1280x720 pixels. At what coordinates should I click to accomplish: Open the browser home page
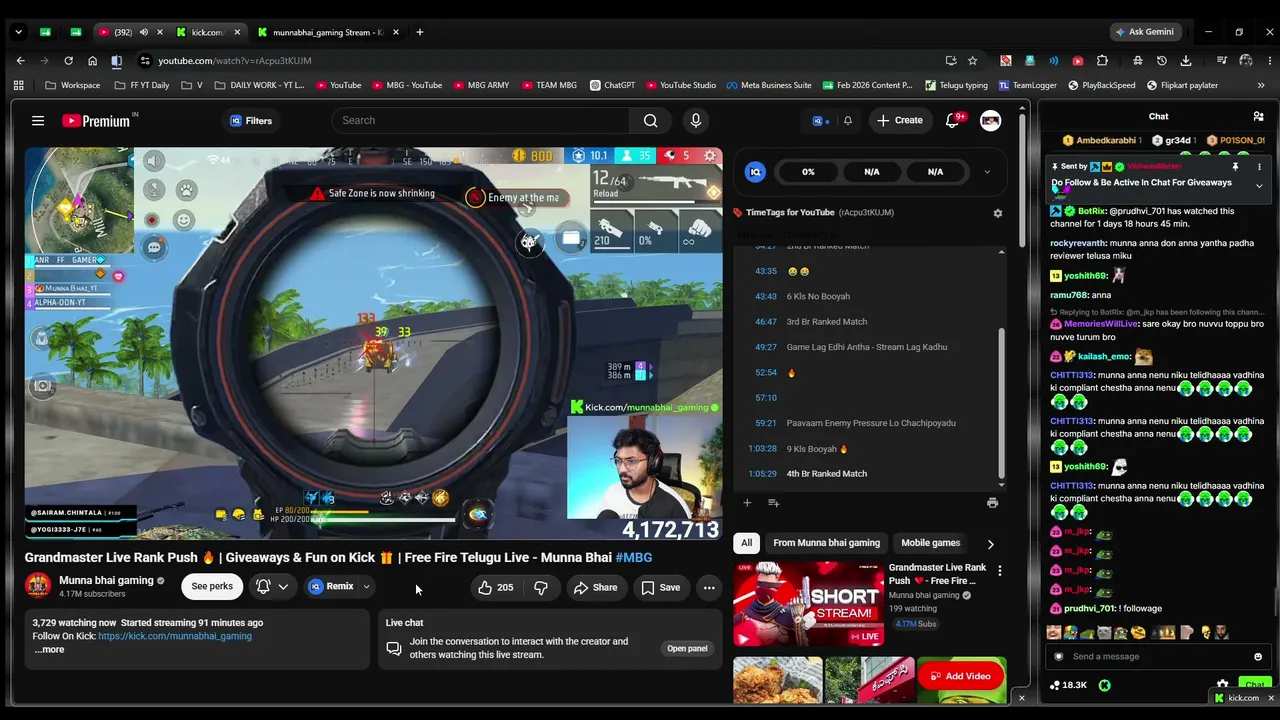[92, 60]
